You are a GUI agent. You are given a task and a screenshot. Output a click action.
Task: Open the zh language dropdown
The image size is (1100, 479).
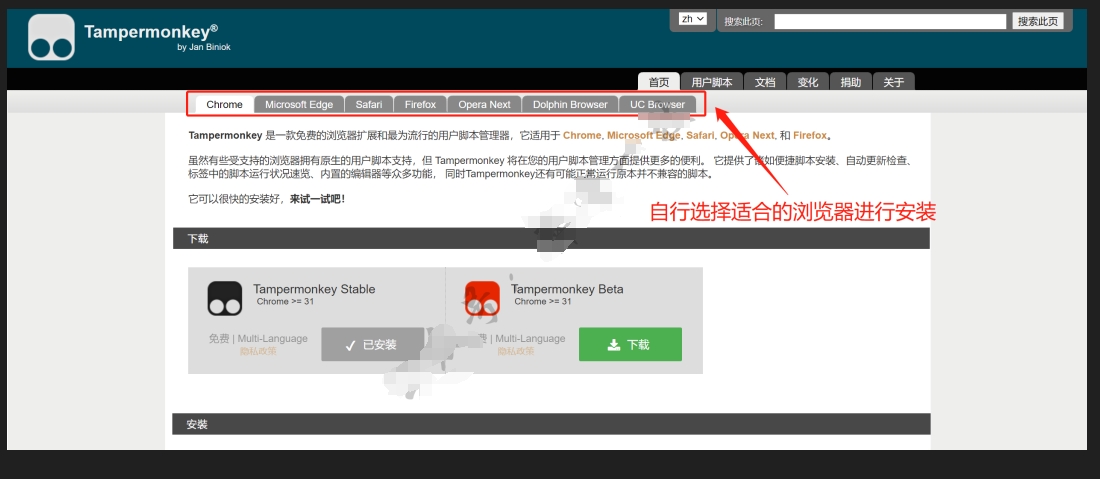(693, 19)
